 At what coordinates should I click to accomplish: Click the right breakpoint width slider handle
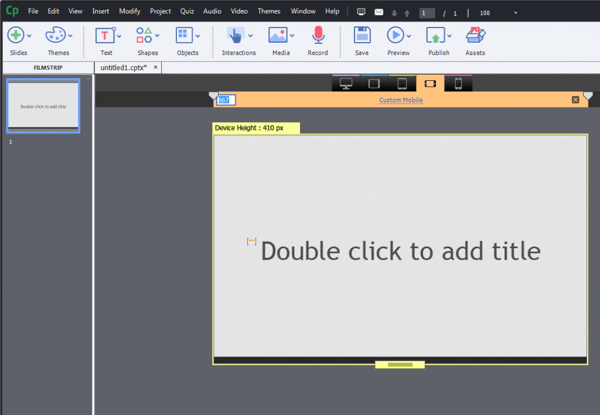coord(588,96)
